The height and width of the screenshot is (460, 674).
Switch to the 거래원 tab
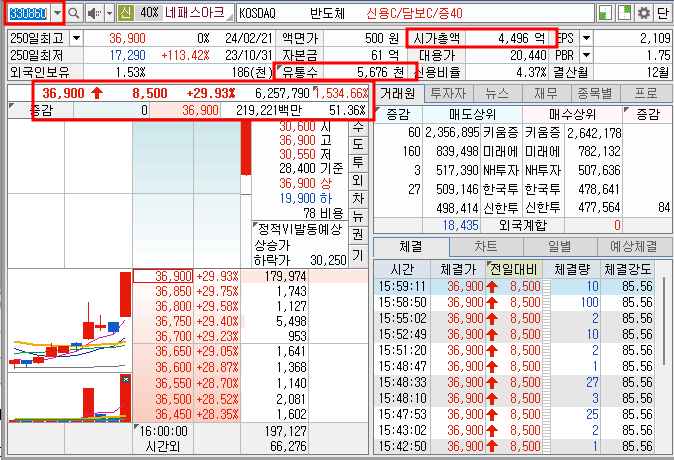pyautogui.click(x=398, y=93)
